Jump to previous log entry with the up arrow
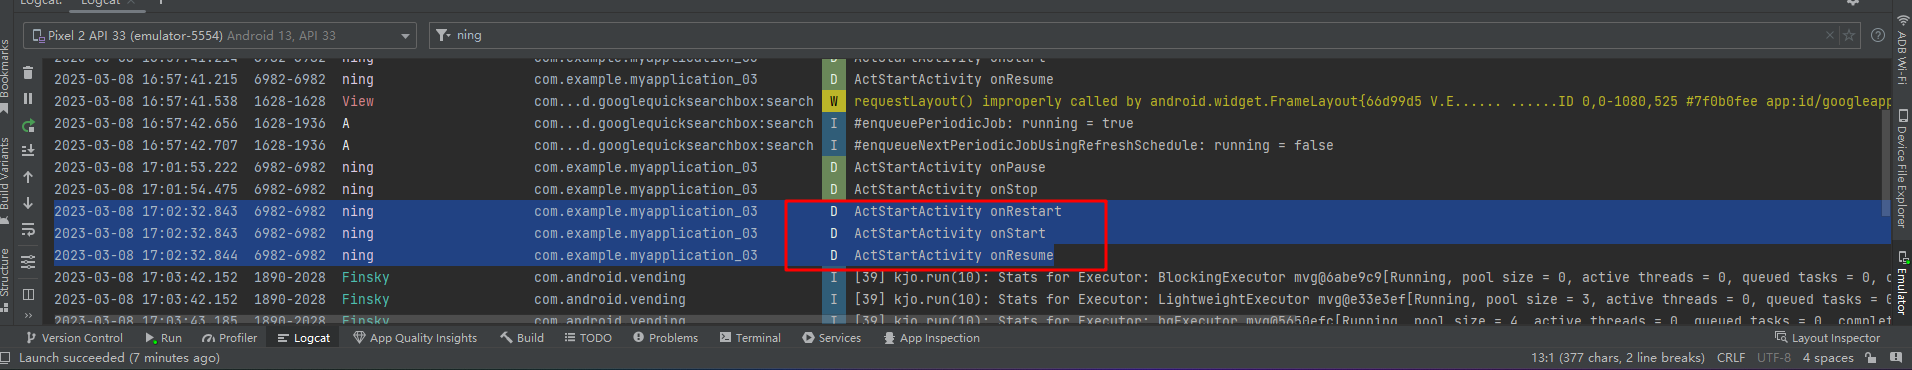The image size is (1912, 370). click(x=28, y=177)
